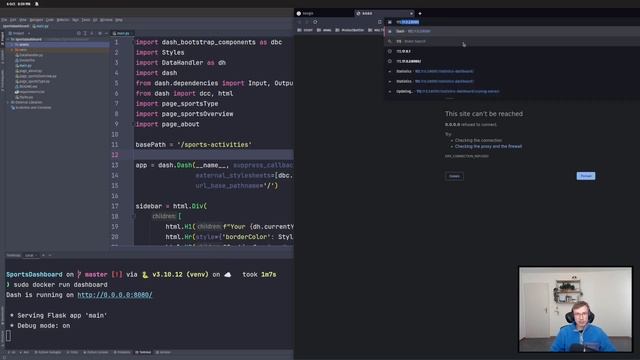Click 'Checking the proxy and the firewall' link
This screenshot has width=640, height=360.
tap(488, 146)
